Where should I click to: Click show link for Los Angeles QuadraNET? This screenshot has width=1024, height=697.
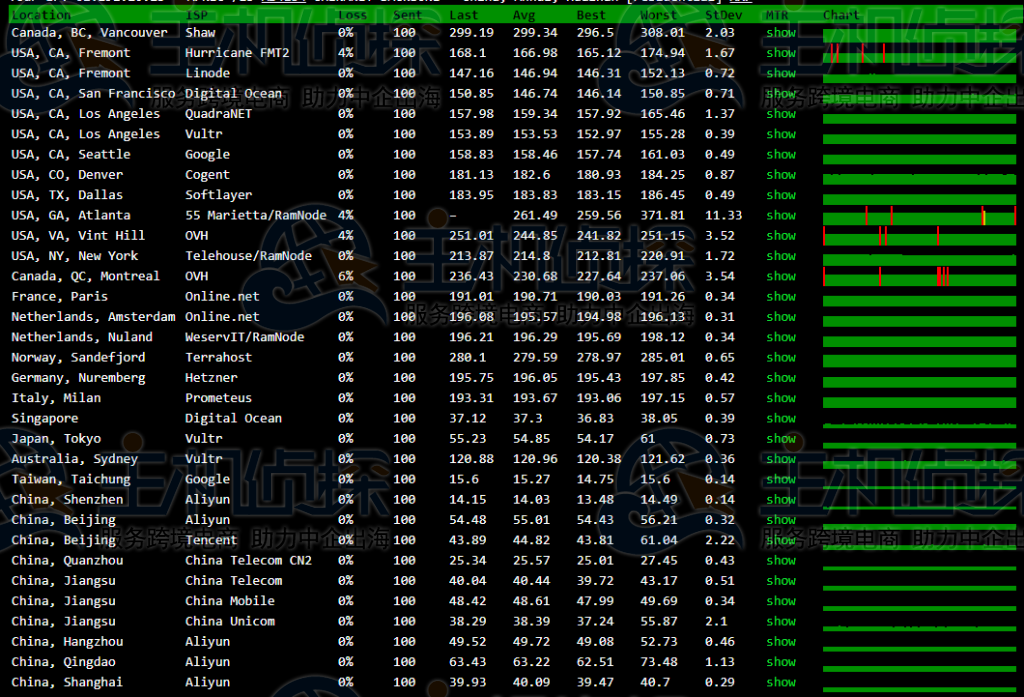pos(781,114)
